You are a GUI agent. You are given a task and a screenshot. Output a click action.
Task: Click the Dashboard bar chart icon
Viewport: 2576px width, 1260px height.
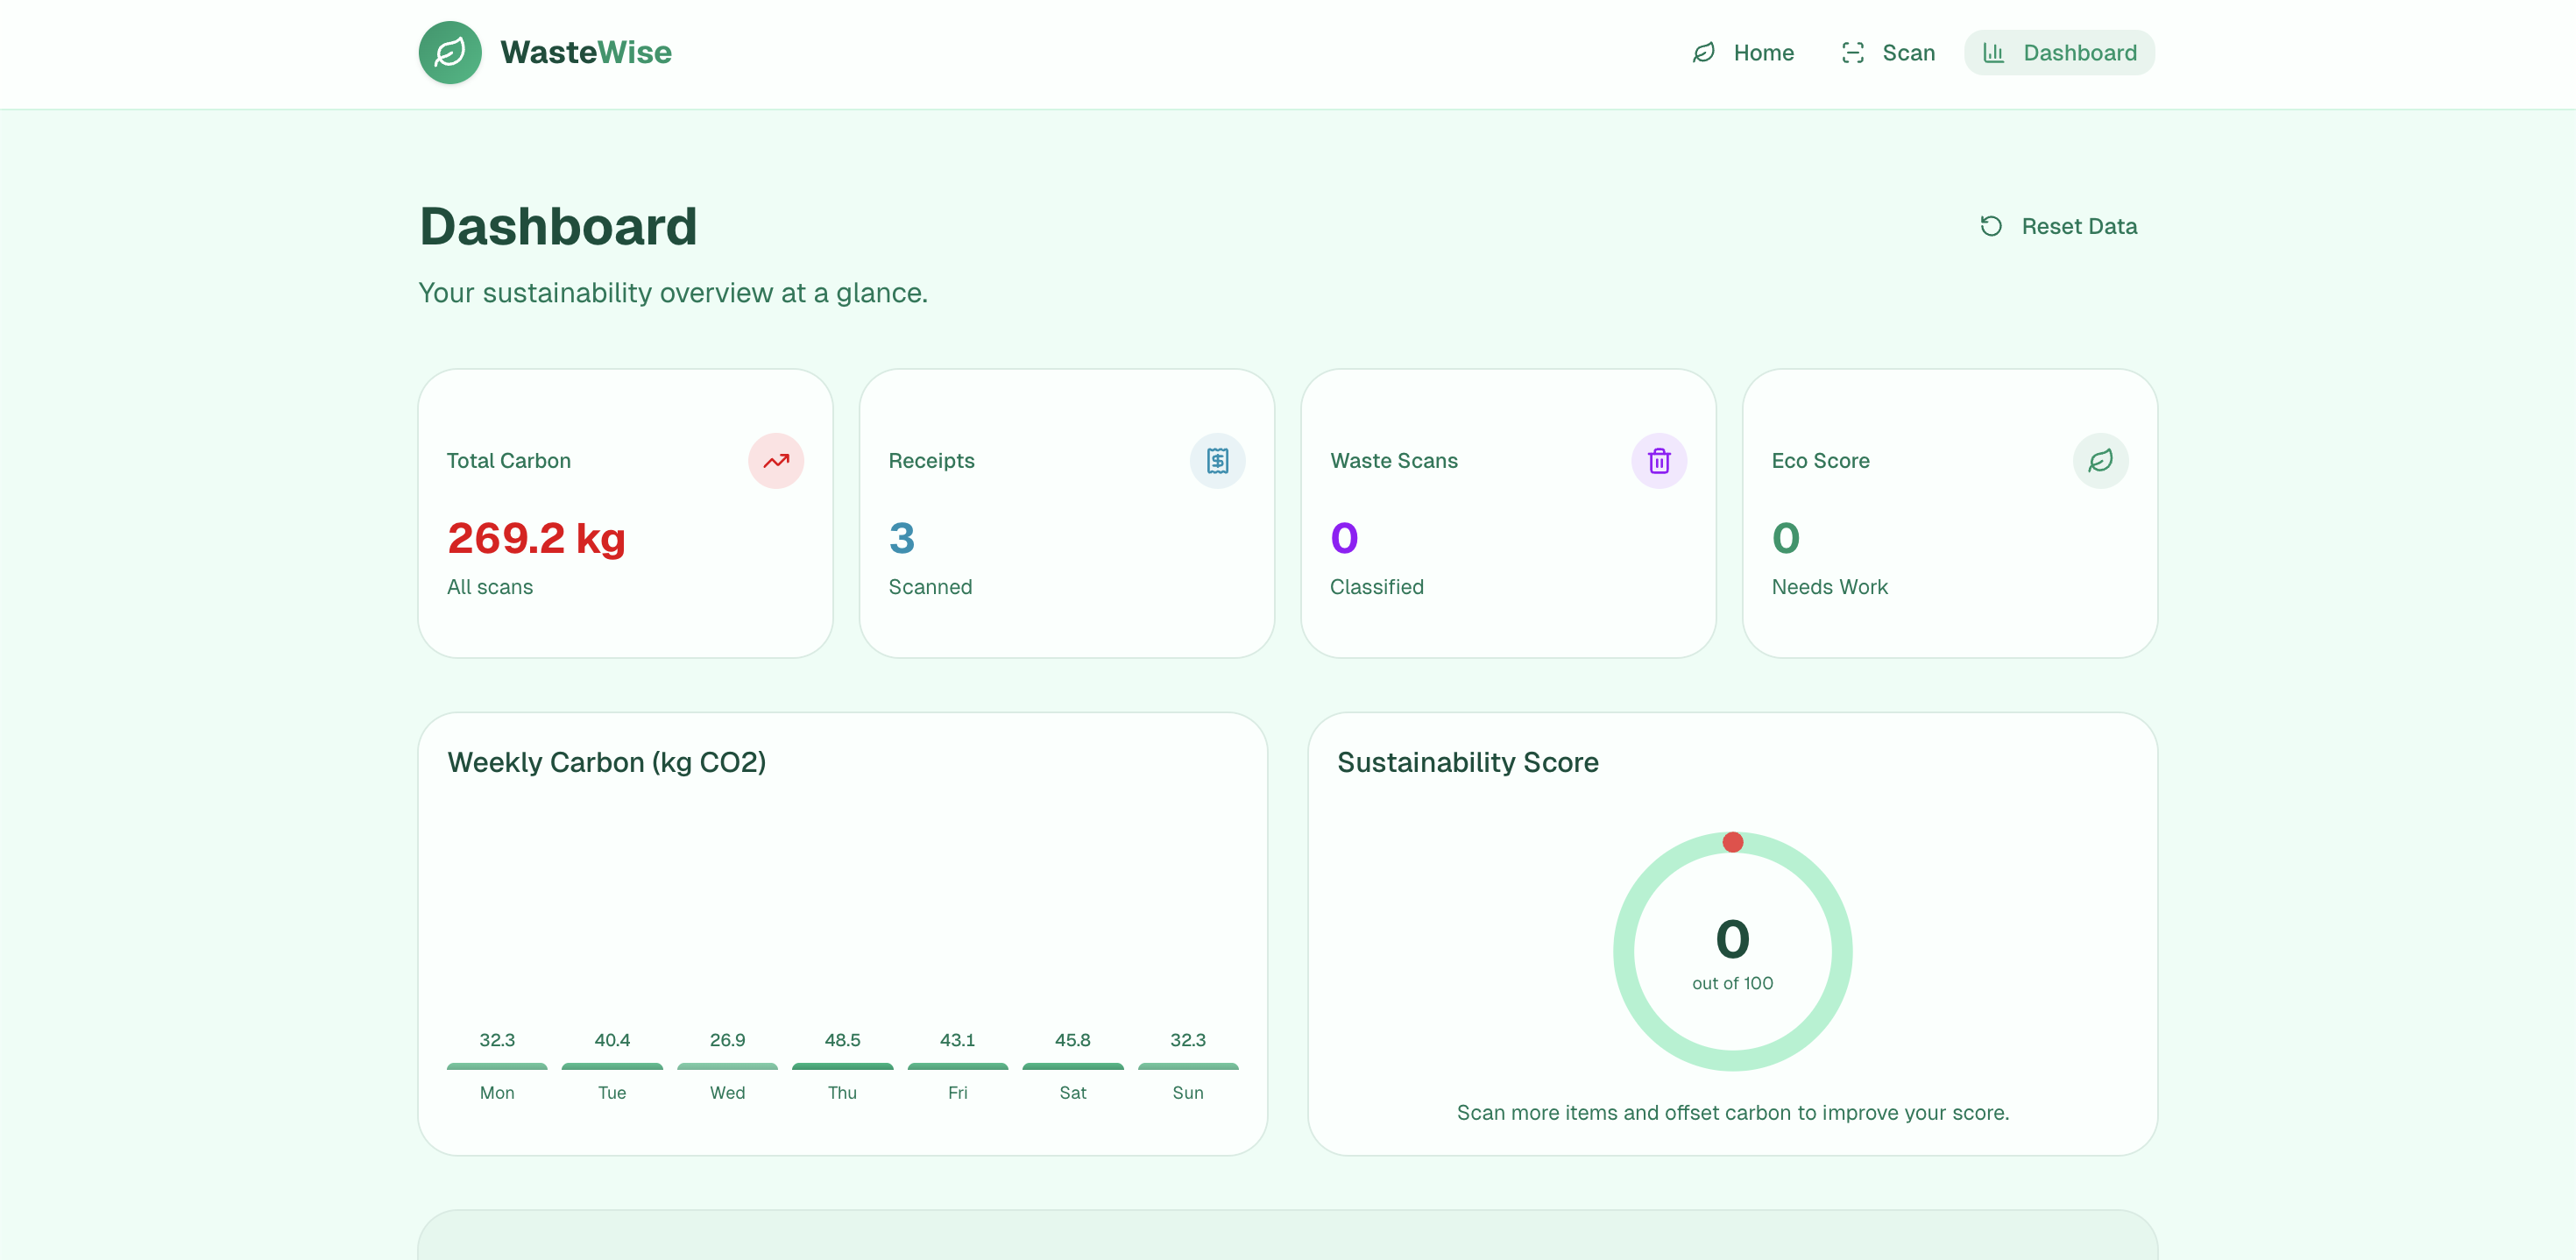[x=1994, y=53]
